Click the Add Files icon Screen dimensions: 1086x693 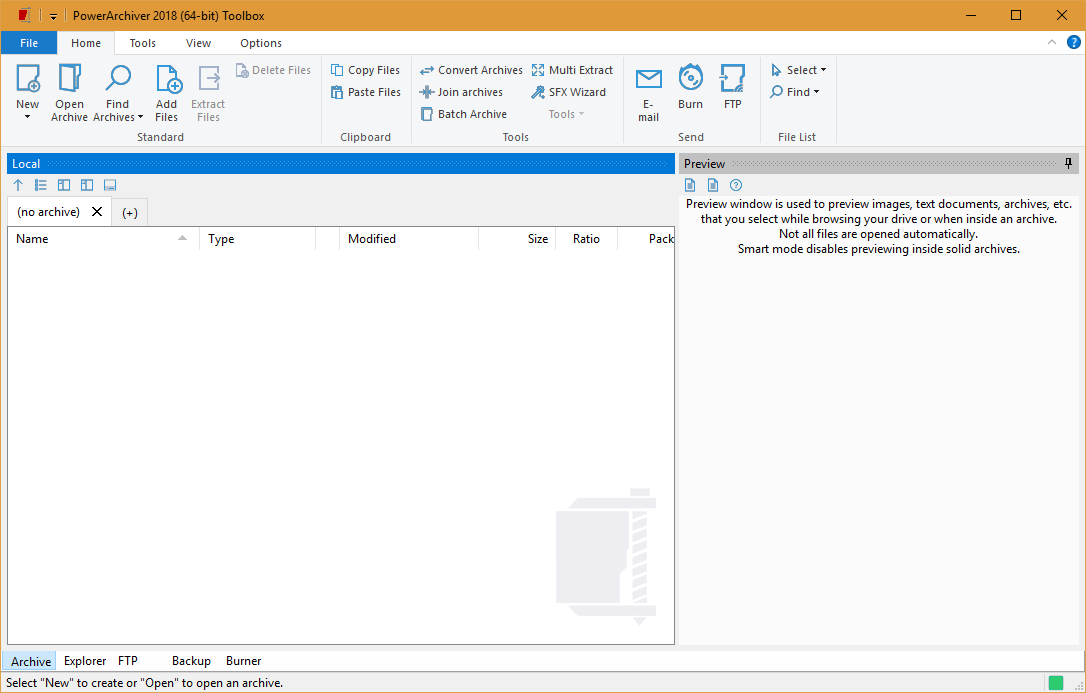pos(168,78)
